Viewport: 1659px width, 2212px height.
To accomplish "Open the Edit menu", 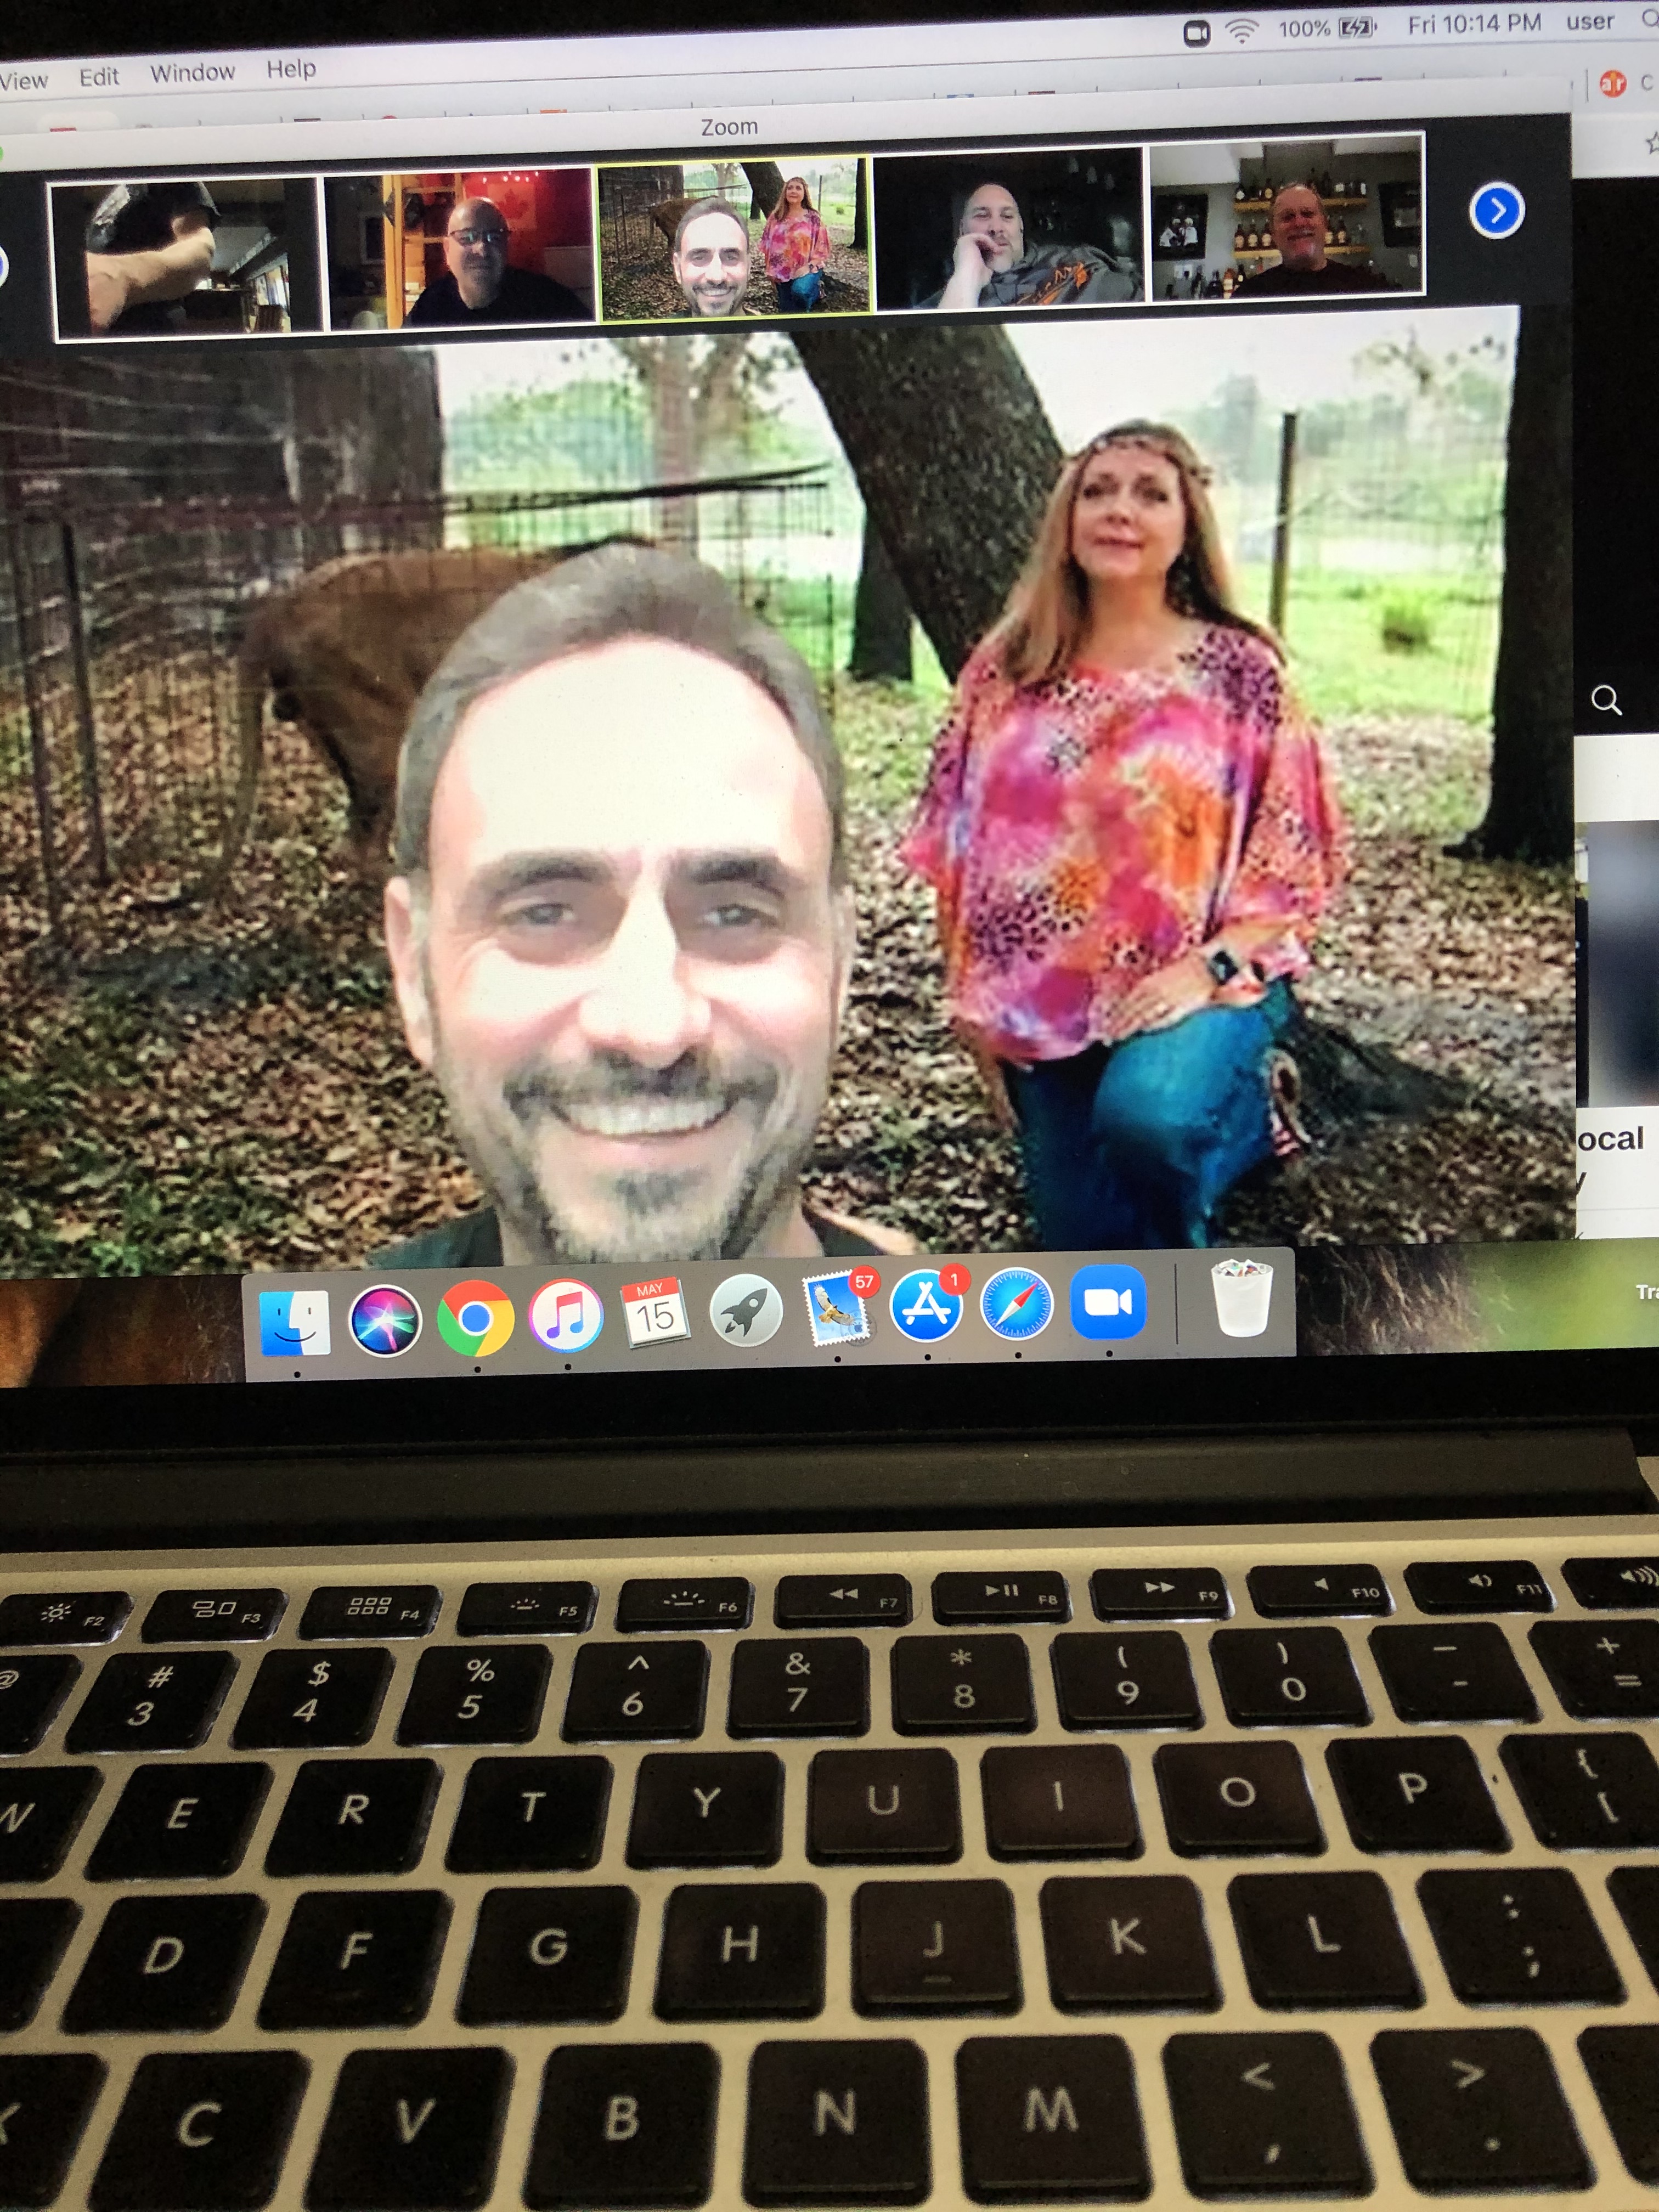I will click(x=99, y=77).
